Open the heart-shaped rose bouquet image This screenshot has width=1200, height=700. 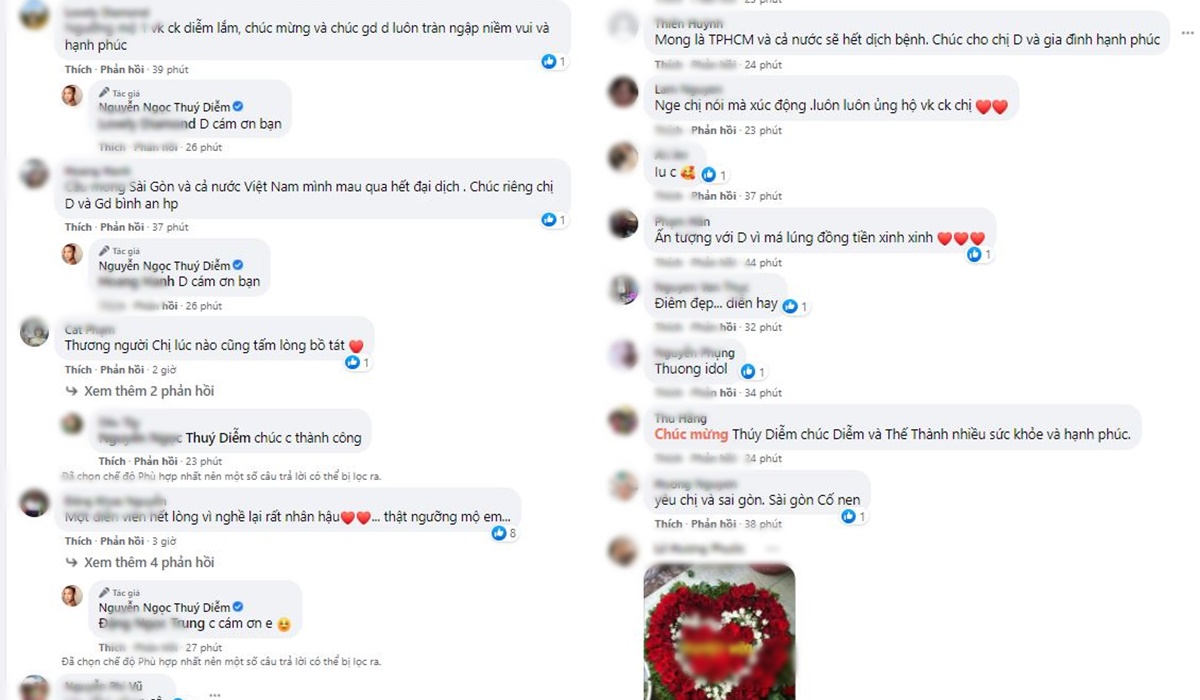point(719,632)
